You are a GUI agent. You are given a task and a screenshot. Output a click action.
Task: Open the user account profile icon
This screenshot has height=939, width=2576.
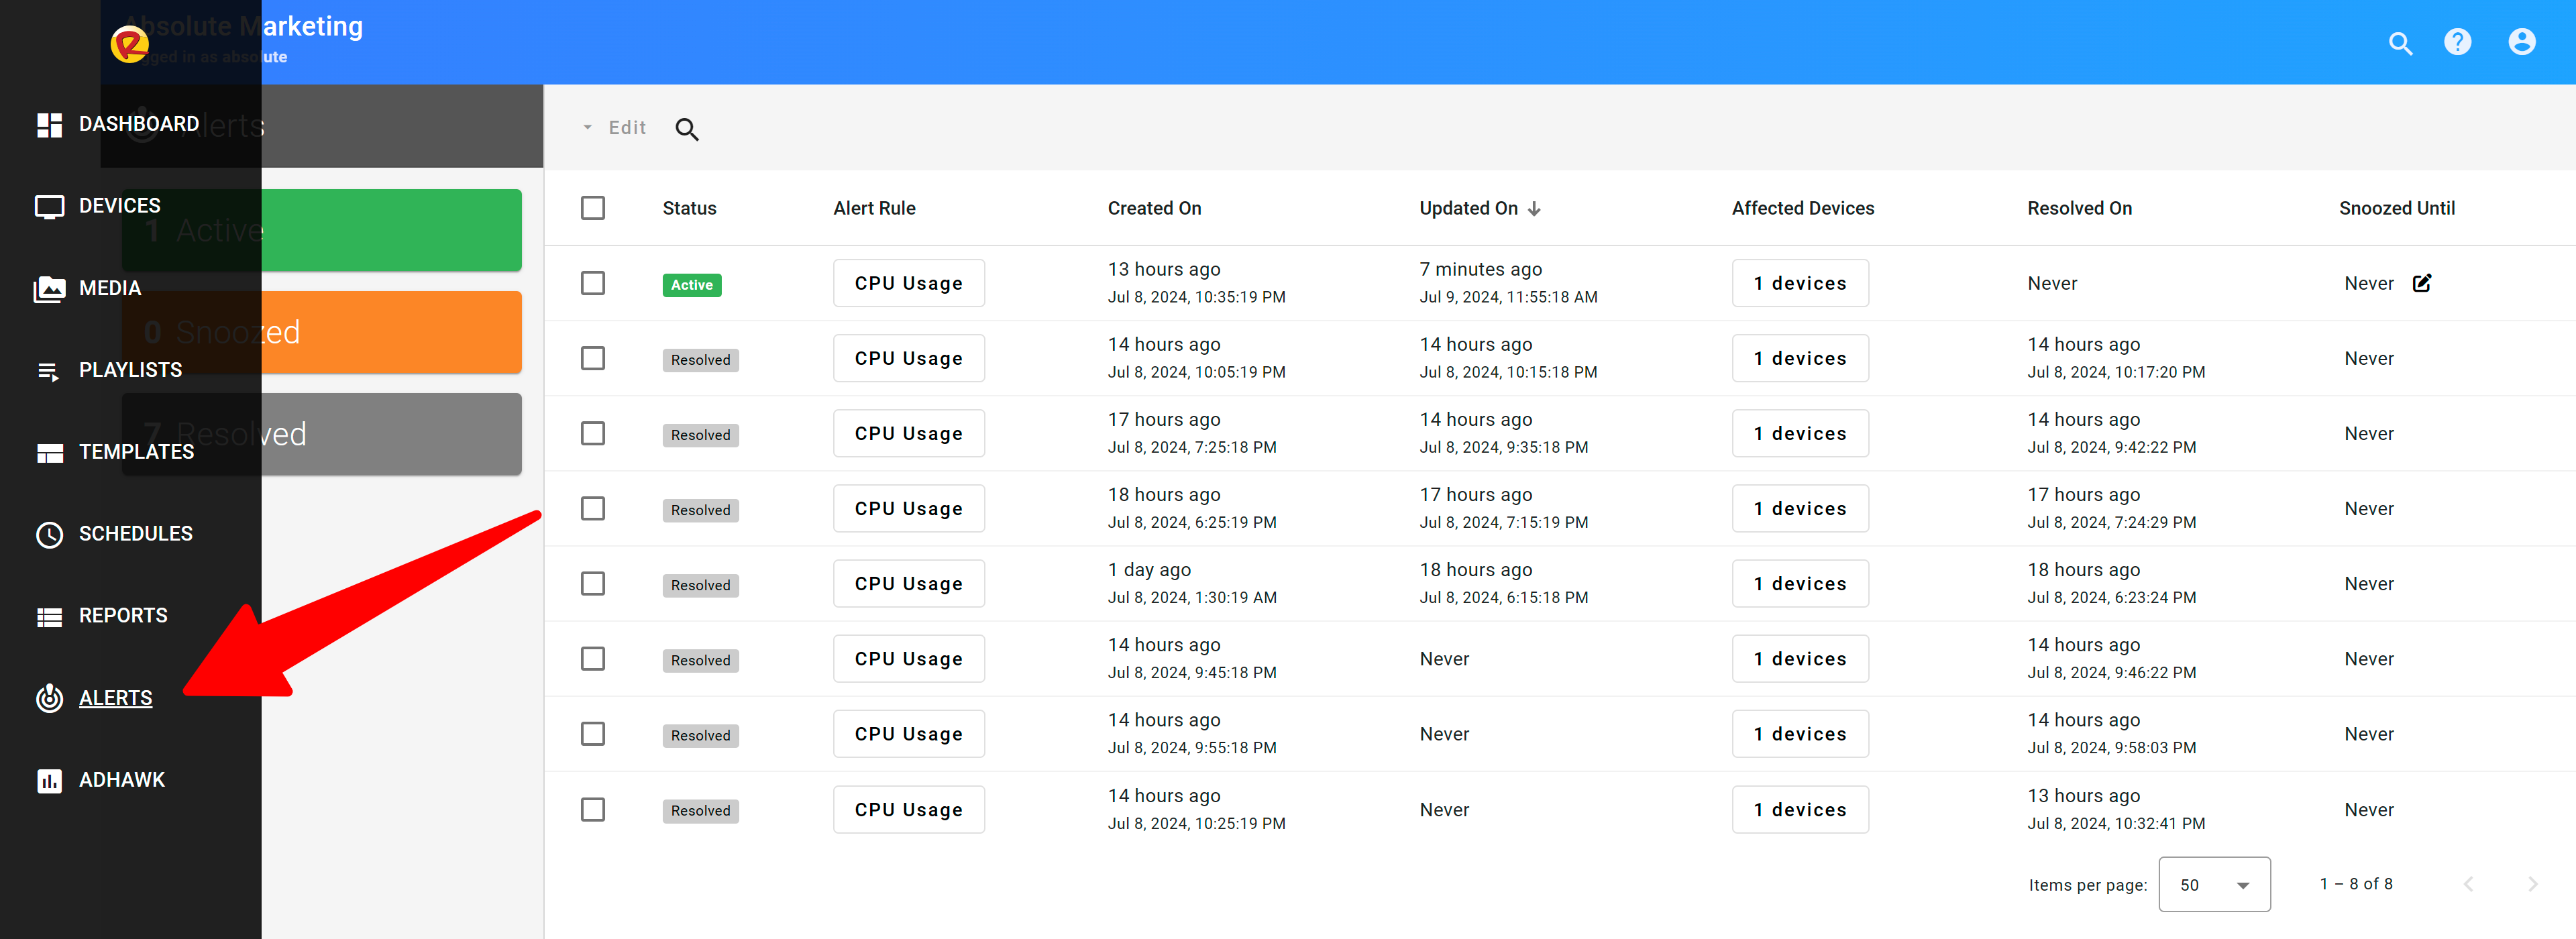pos(2521,42)
